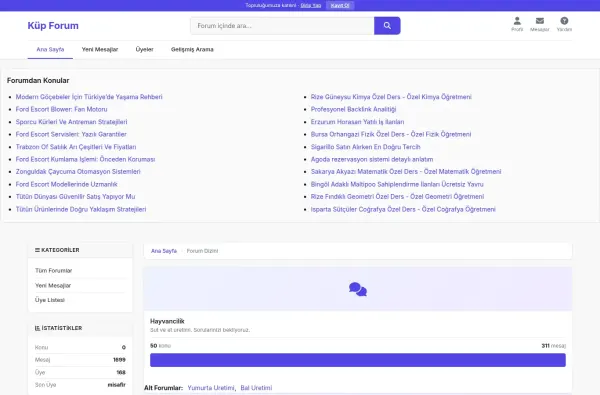The height and width of the screenshot is (395, 600).
Task: Open Ford Escort Kumlama İşlemi topic
Action: click(x=85, y=159)
